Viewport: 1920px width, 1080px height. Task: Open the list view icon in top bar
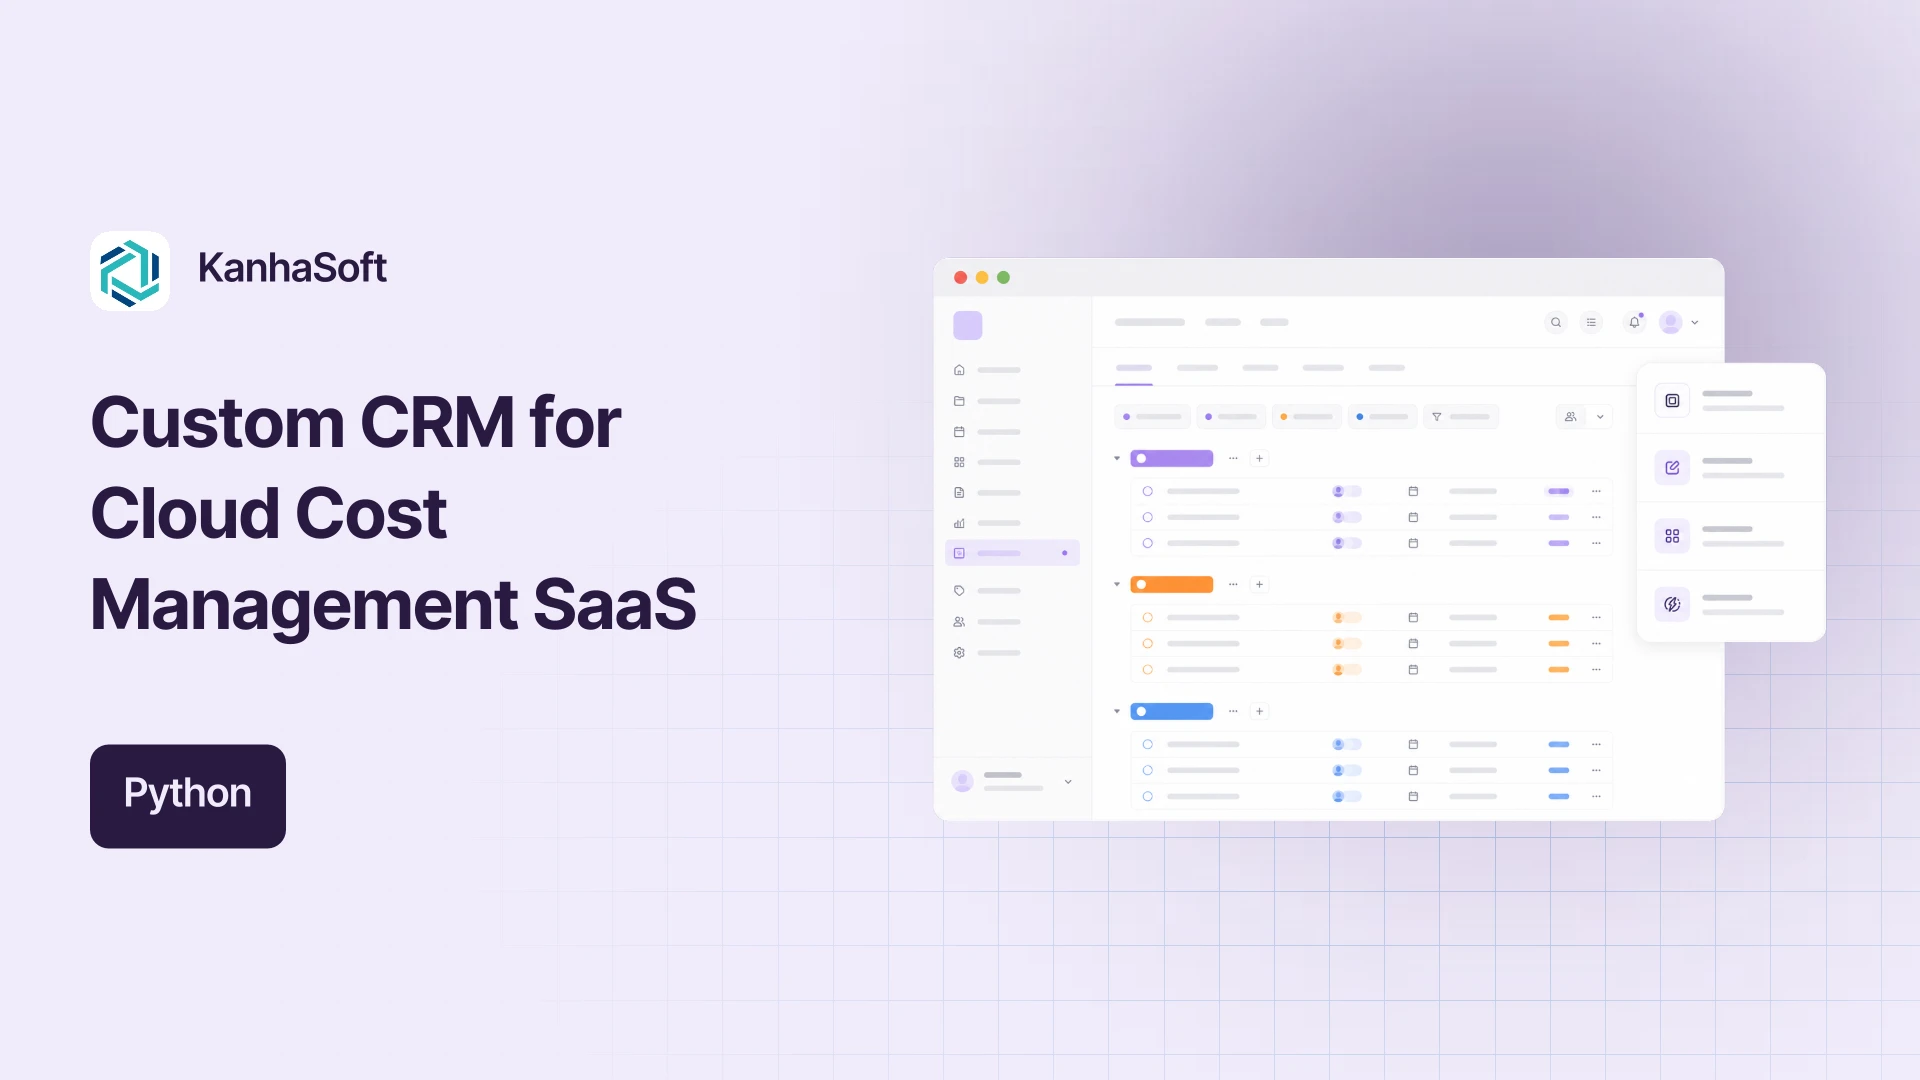click(1591, 322)
